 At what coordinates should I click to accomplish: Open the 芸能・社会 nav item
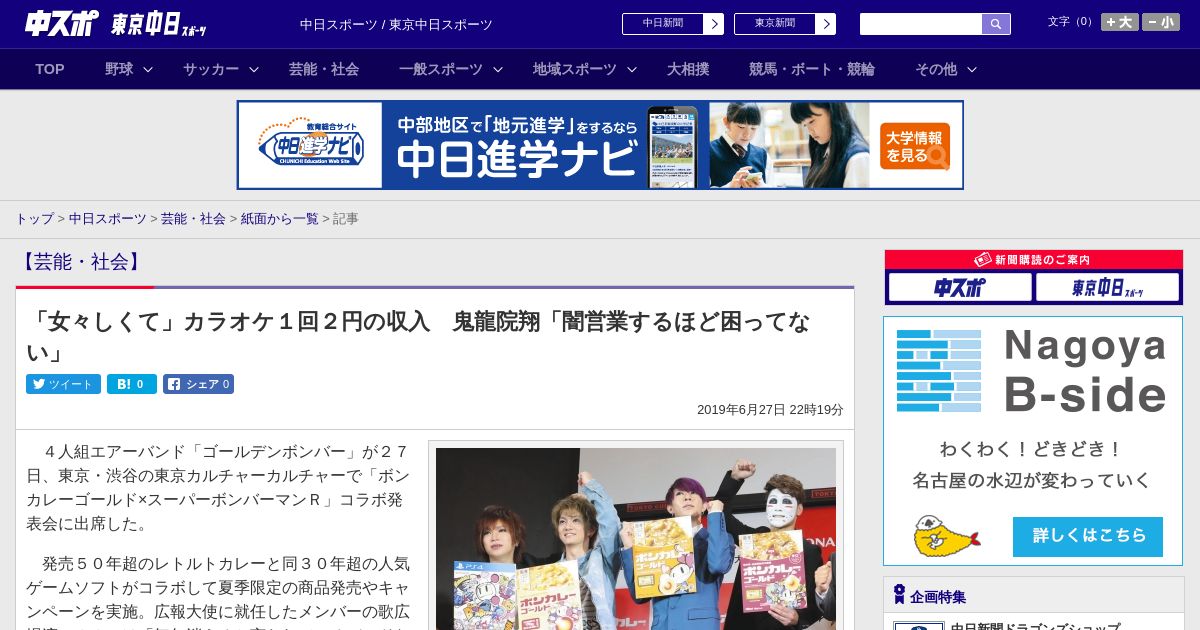click(x=324, y=69)
